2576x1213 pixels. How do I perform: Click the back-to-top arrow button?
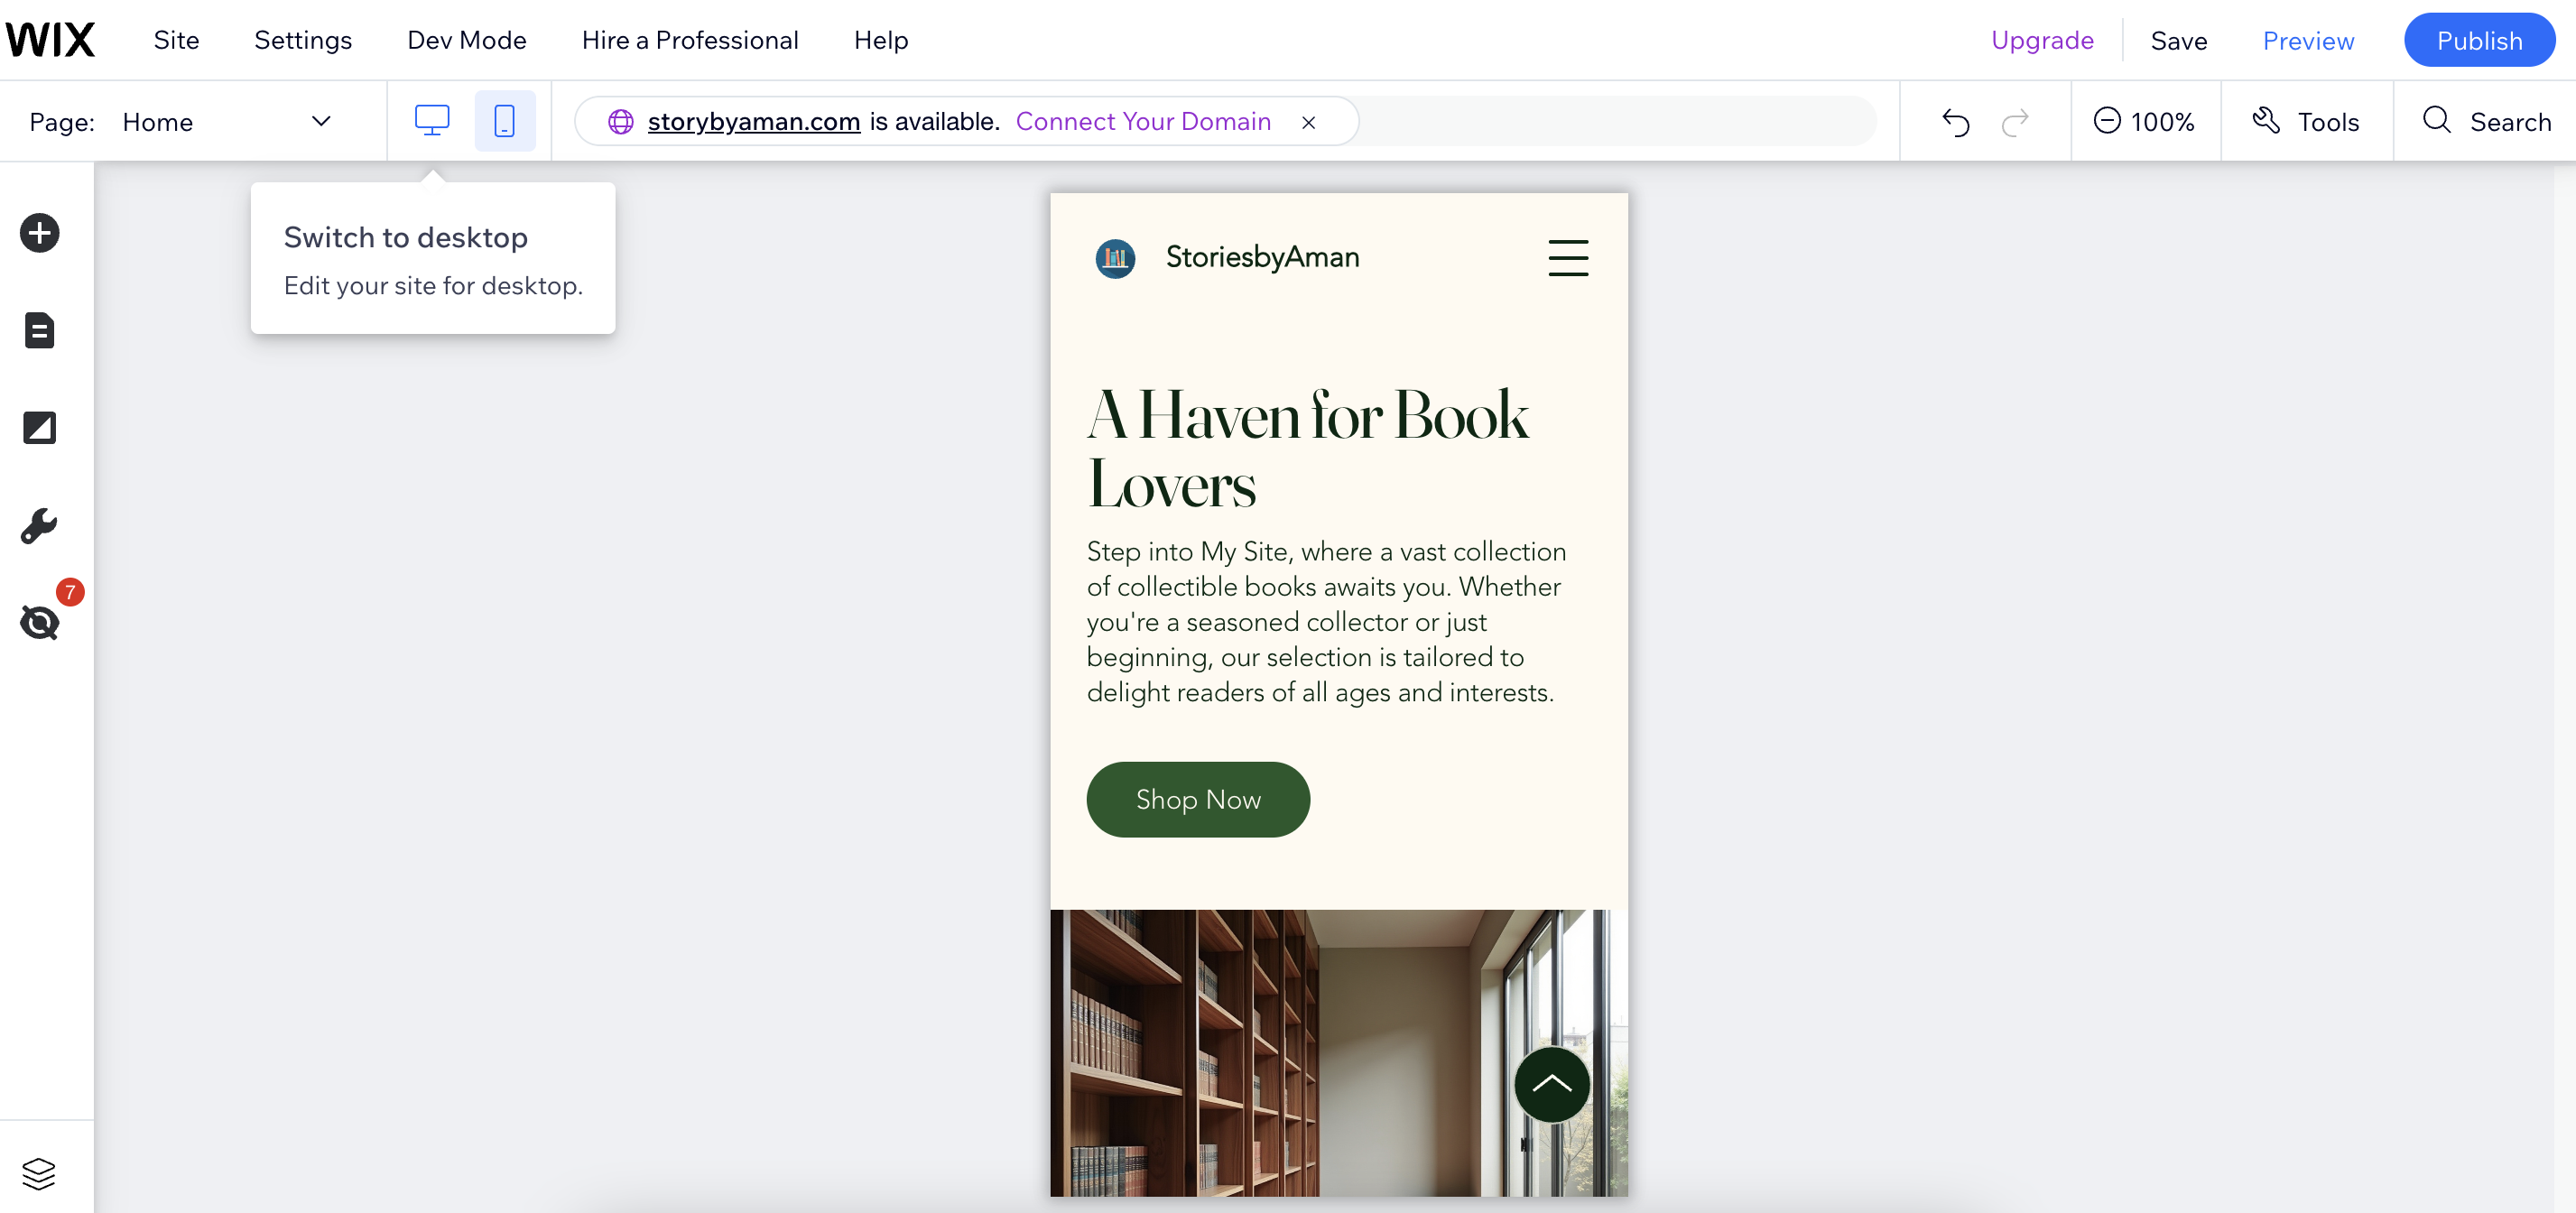coord(1551,1084)
